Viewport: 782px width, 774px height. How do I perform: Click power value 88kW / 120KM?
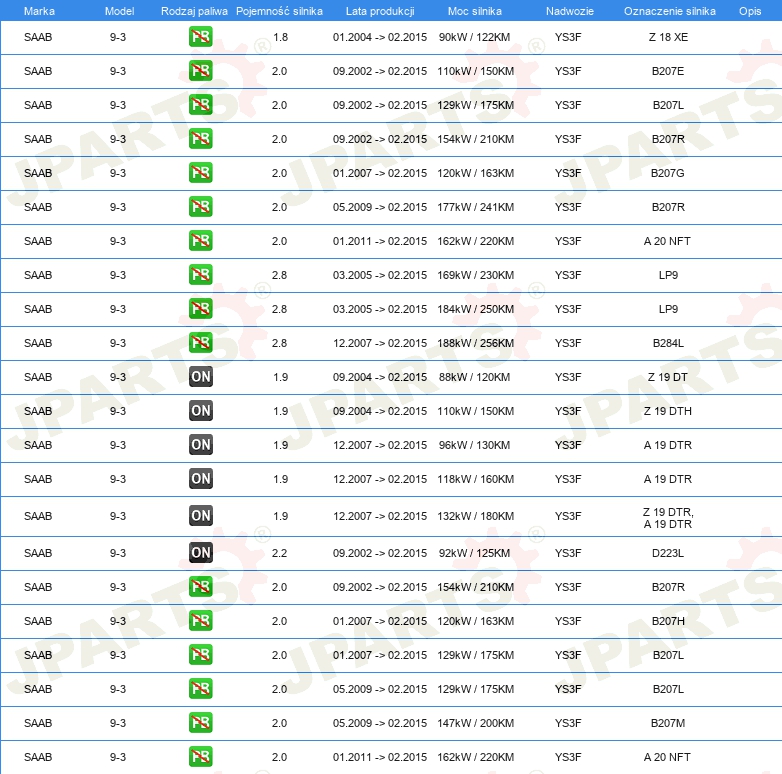click(x=474, y=377)
